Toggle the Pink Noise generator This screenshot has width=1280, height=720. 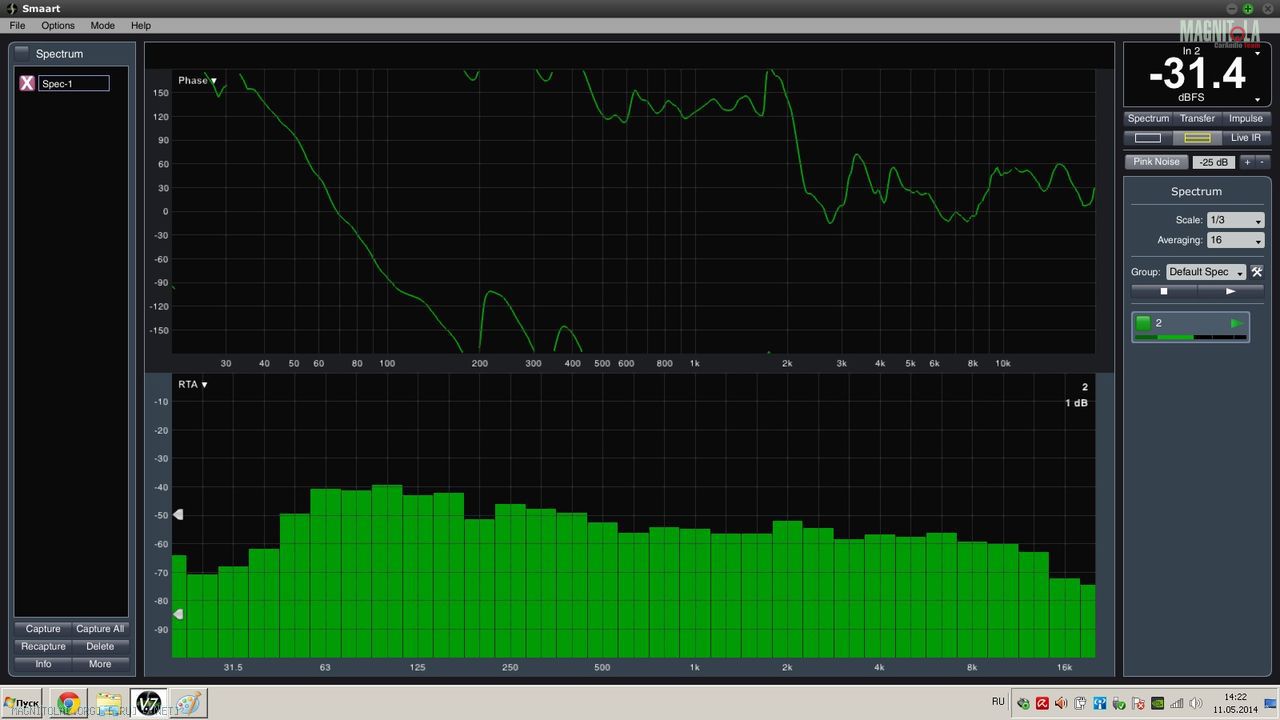[x=1156, y=162]
